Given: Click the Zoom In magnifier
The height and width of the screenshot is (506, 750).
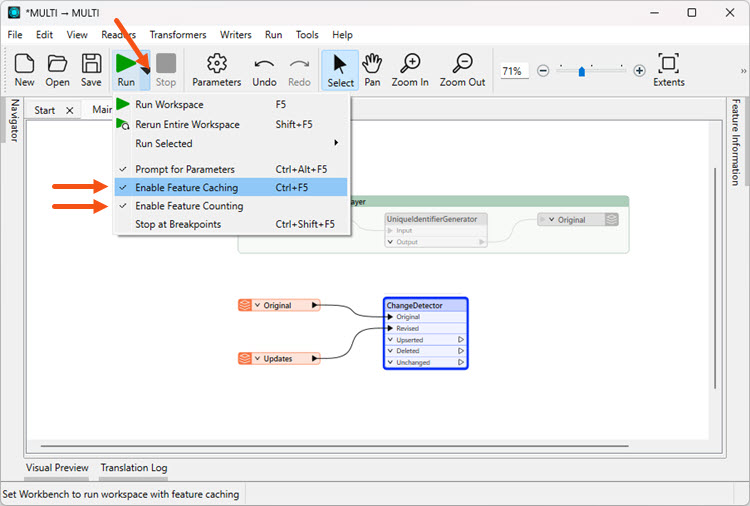Looking at the screenshot, I should (x=410, y=63).
